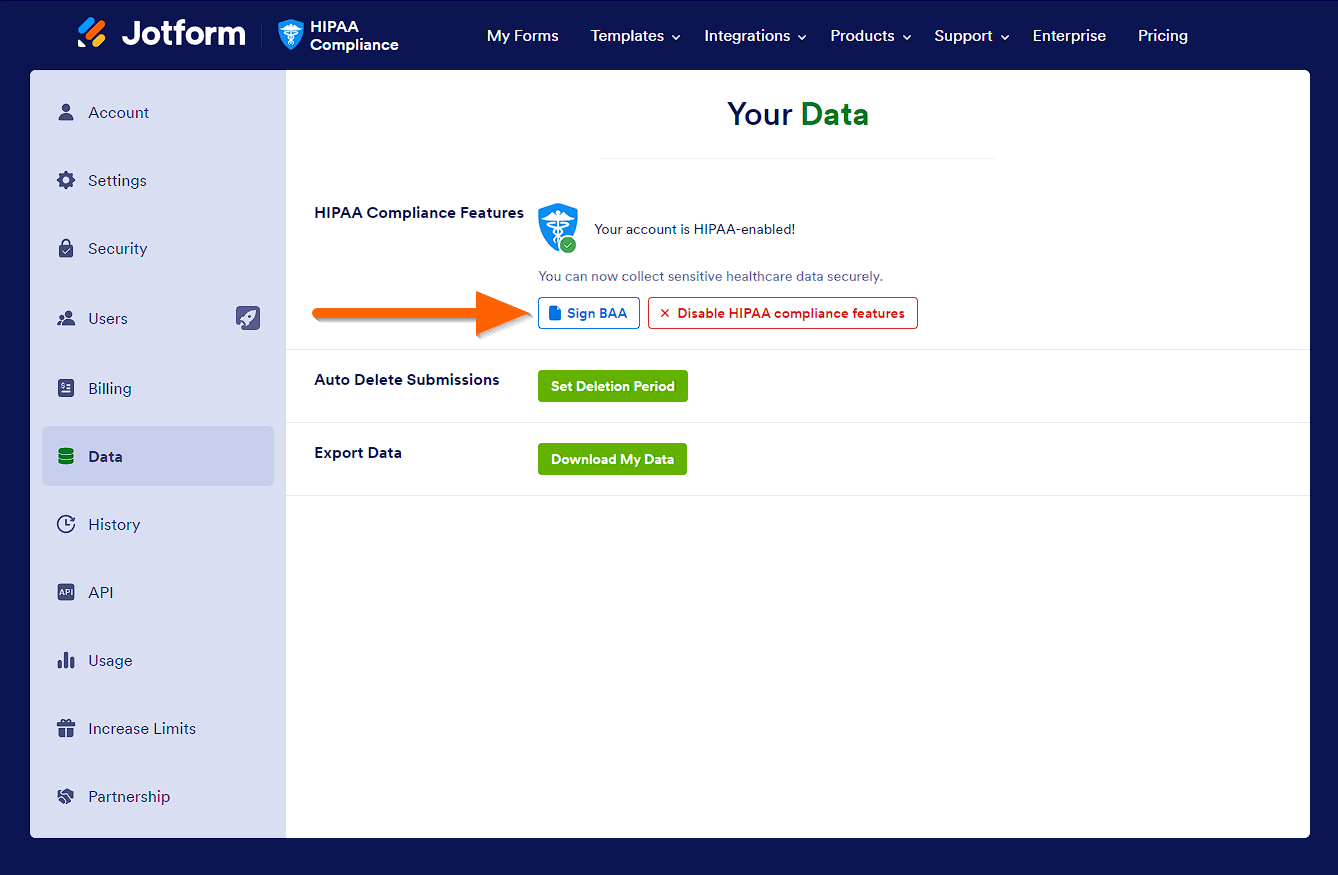Click 'You can now collect sensitive healthcare data securely.' text

(711, 276)
